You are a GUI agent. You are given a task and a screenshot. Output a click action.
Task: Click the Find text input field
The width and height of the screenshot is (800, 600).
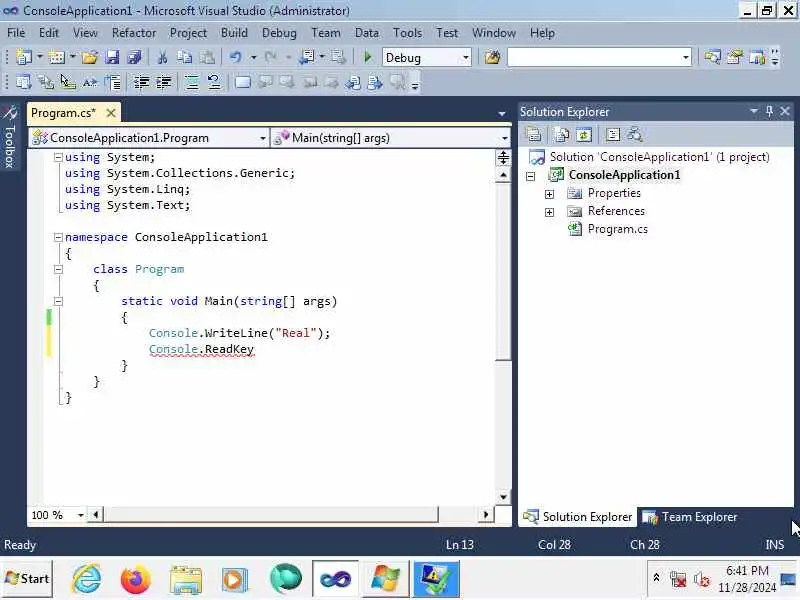click(594, 57)
